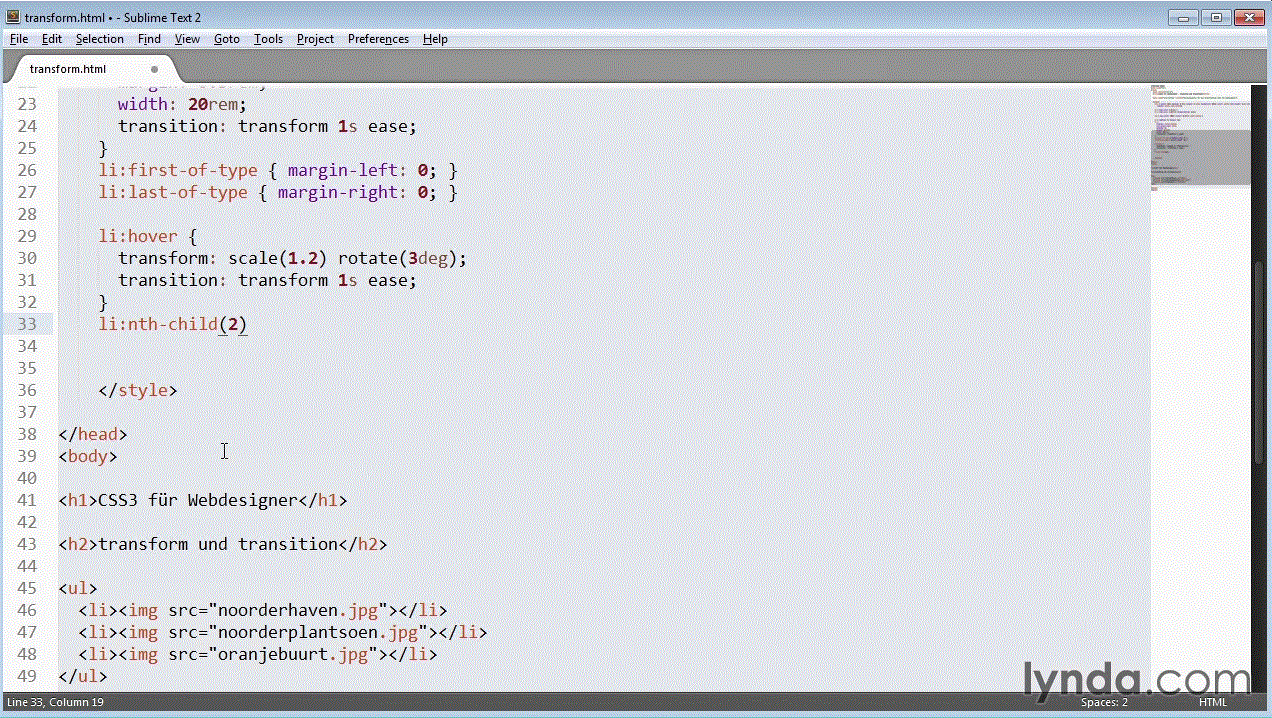Click the closing </ul> tag

point(83,676)
